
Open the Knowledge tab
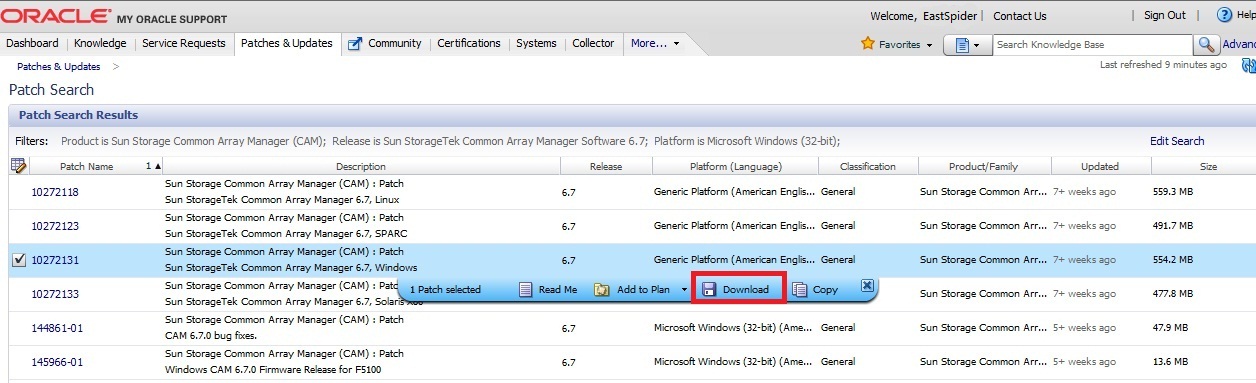pos(100,44)
